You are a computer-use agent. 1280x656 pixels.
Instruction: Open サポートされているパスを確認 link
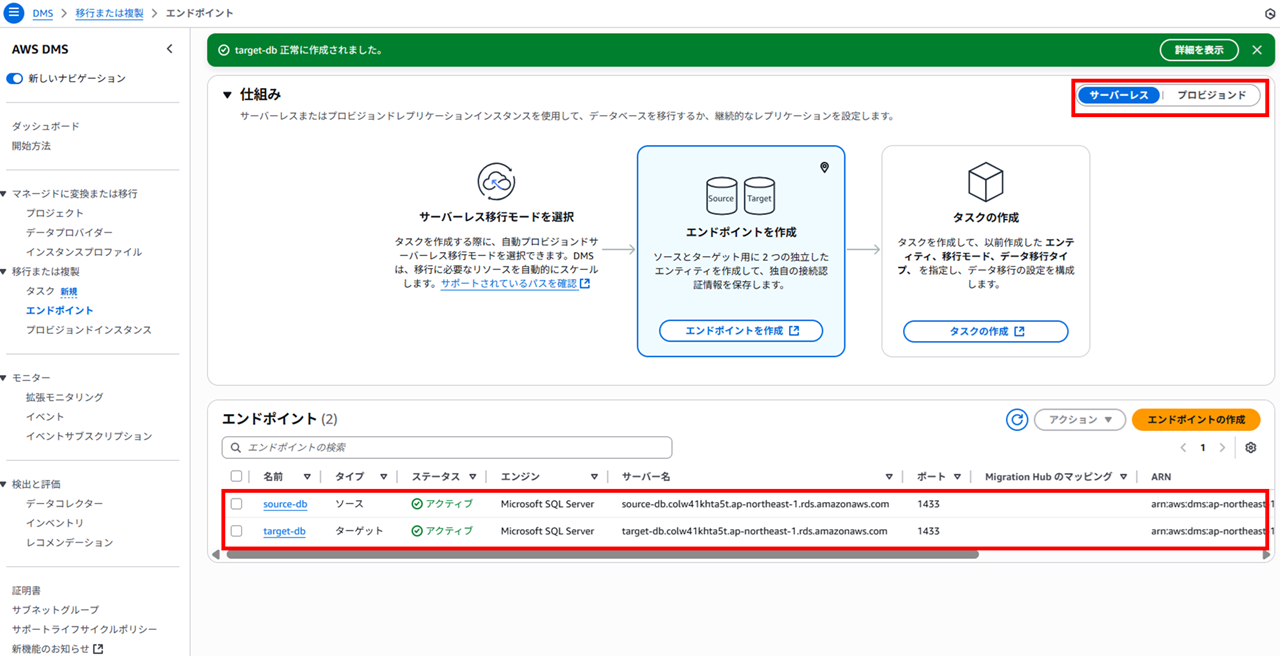tap(515, 284)
